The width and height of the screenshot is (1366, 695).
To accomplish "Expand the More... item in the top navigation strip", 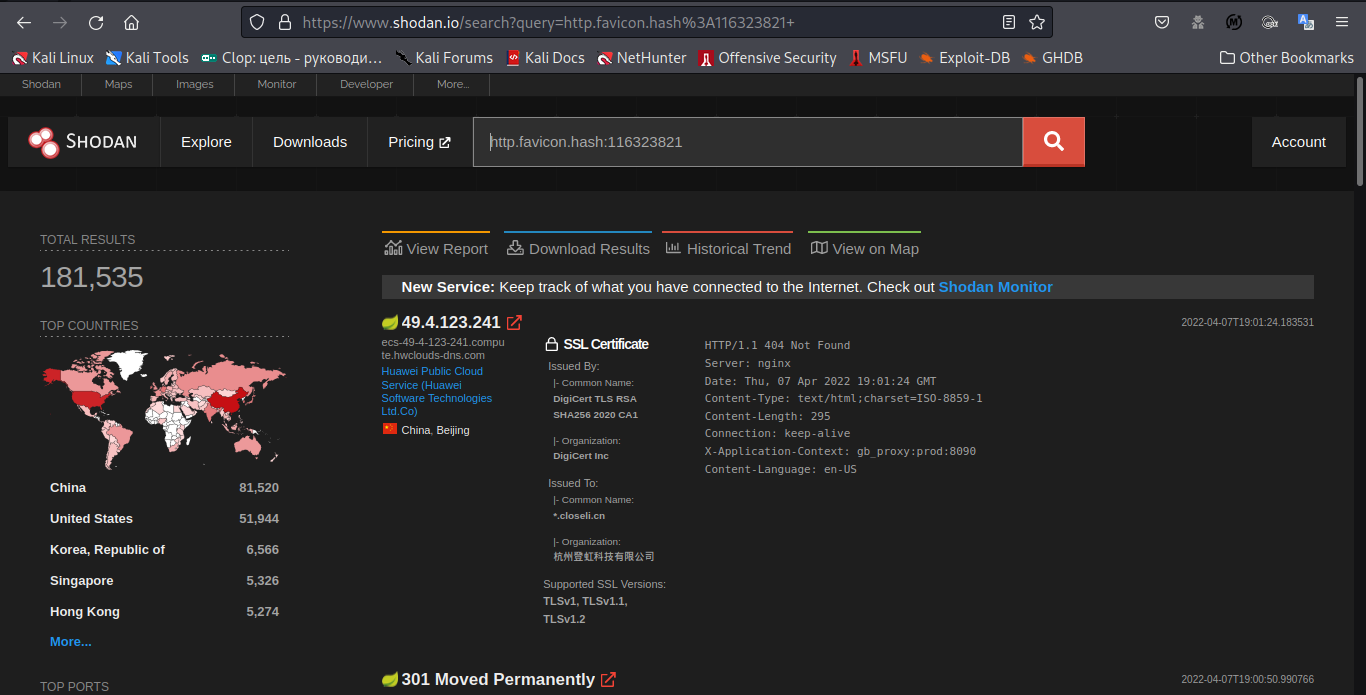I will point(453,84).
